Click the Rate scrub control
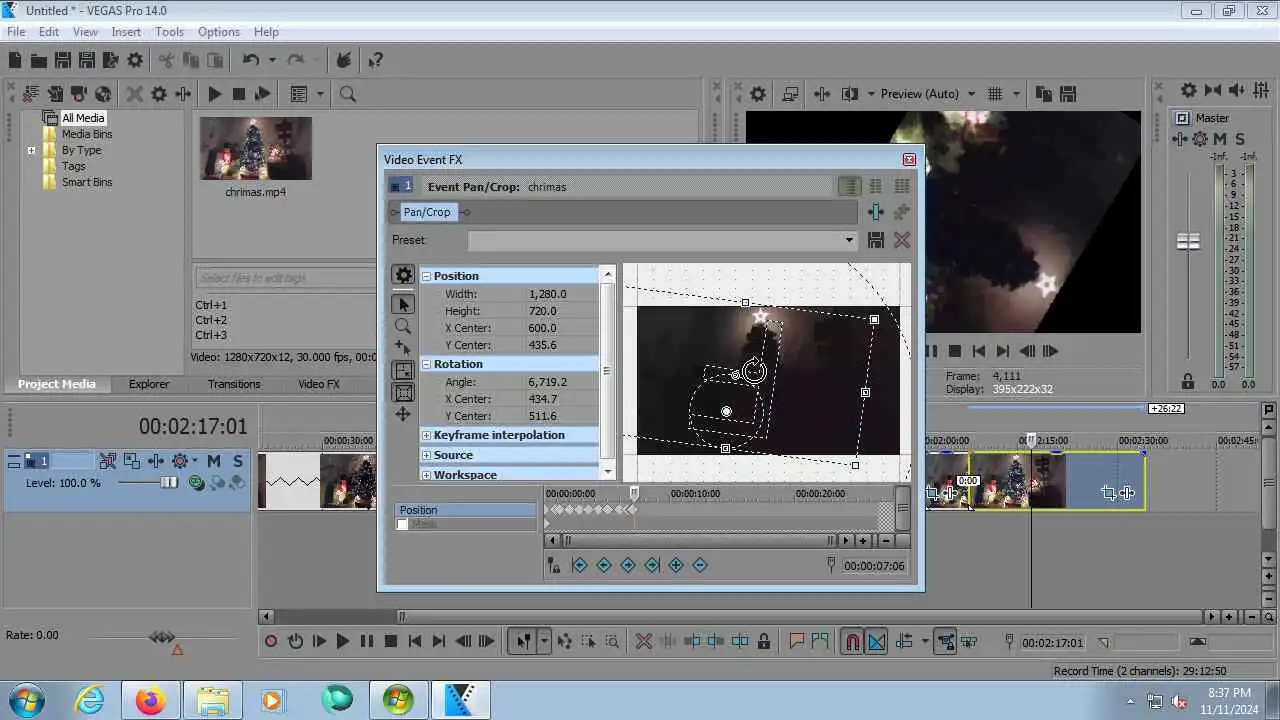The width and height of the screenshot is (1280, 720). (x=163, y=637)
